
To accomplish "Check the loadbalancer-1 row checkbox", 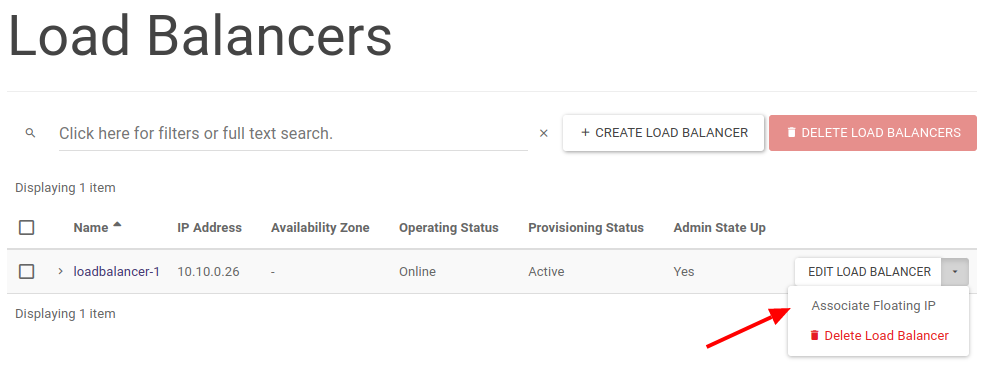I will coord(26,271).
